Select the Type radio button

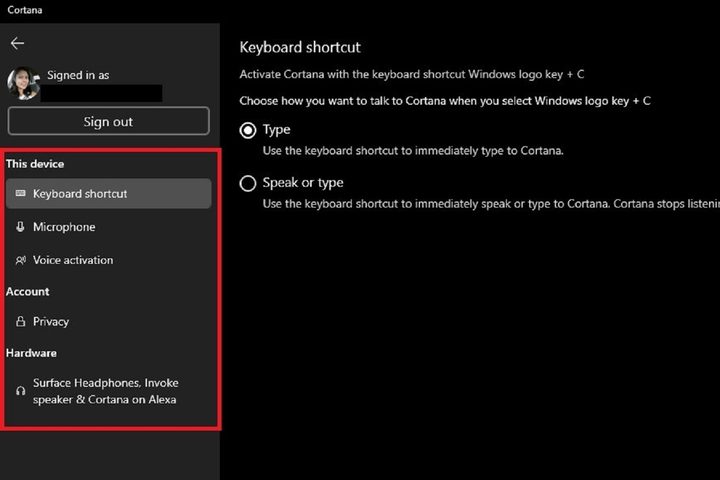248,130
